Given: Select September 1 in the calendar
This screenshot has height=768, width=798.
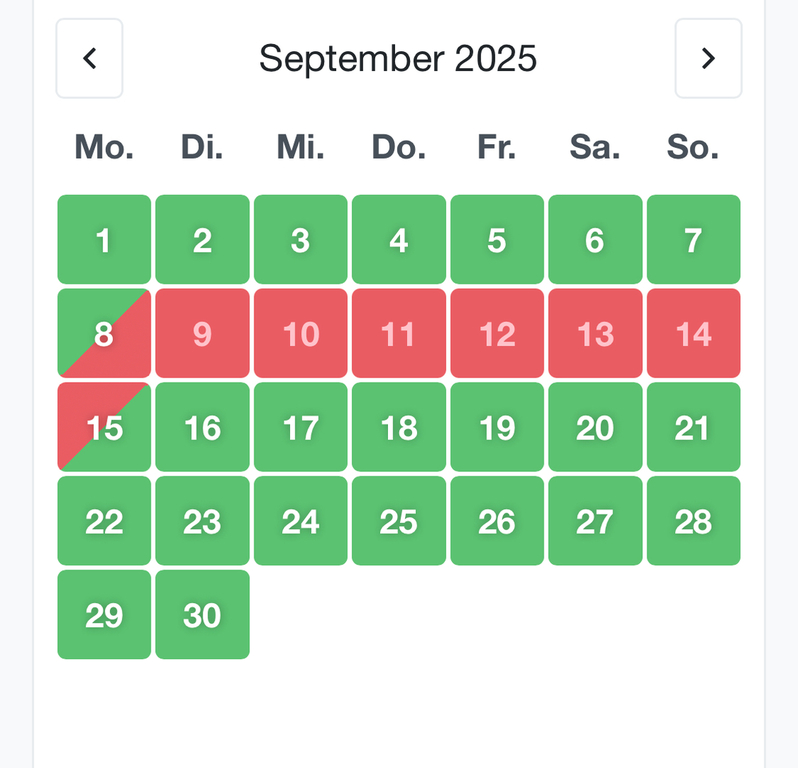Looking at the screenshot, I should (x=104, y=240).
